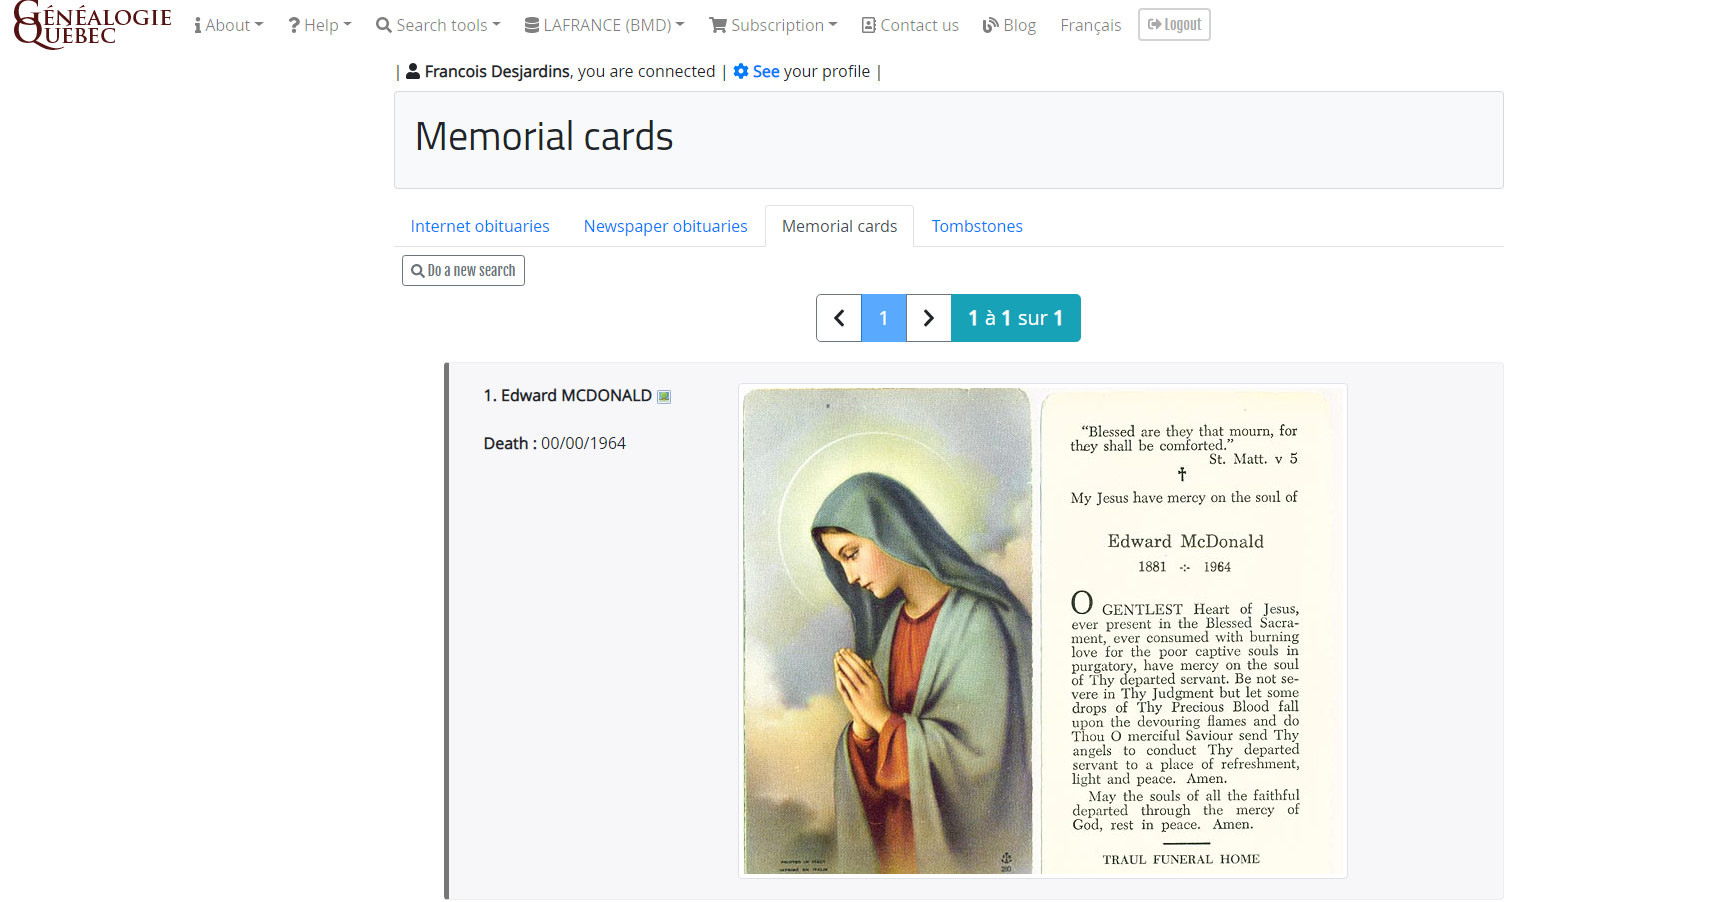Click the gear icon for See your profile
1716x902 pixels.
tap(741, 71)
